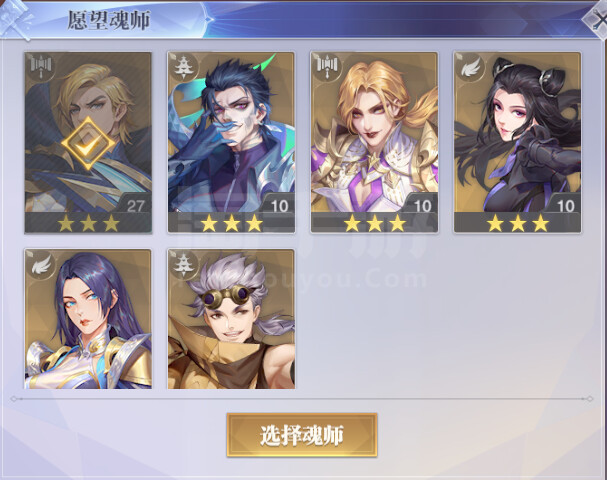Viewport: 607px width, 480px height.
Task: Select the purple-haired female hero card
Action: [x=88, y=319]
